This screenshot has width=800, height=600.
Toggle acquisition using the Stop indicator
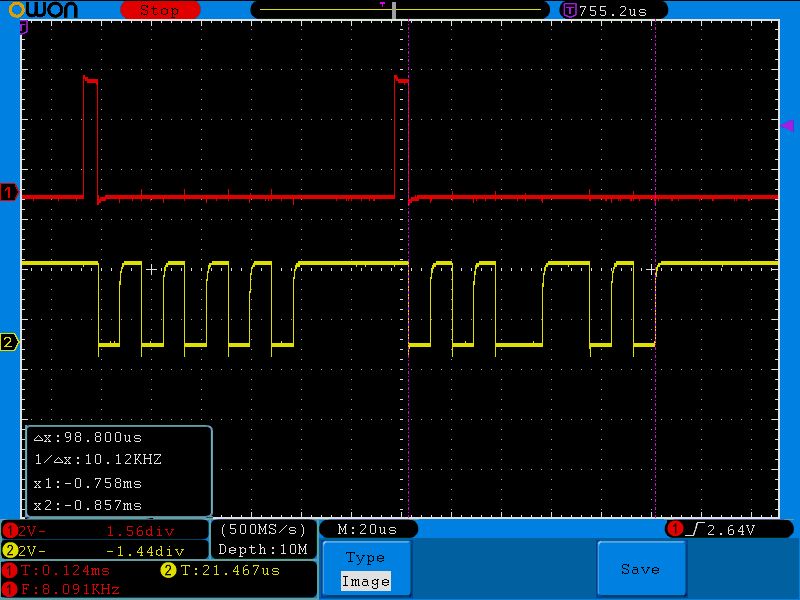pyautogui.click(x=160, y=10)
